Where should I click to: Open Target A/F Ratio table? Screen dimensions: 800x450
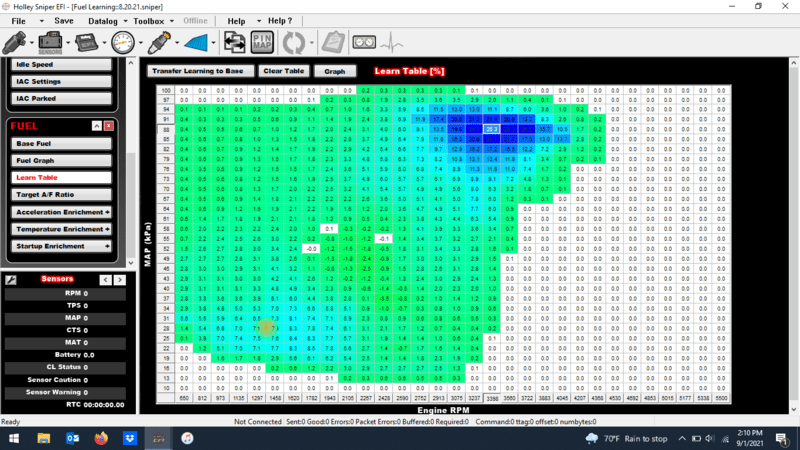click(61, 194)
